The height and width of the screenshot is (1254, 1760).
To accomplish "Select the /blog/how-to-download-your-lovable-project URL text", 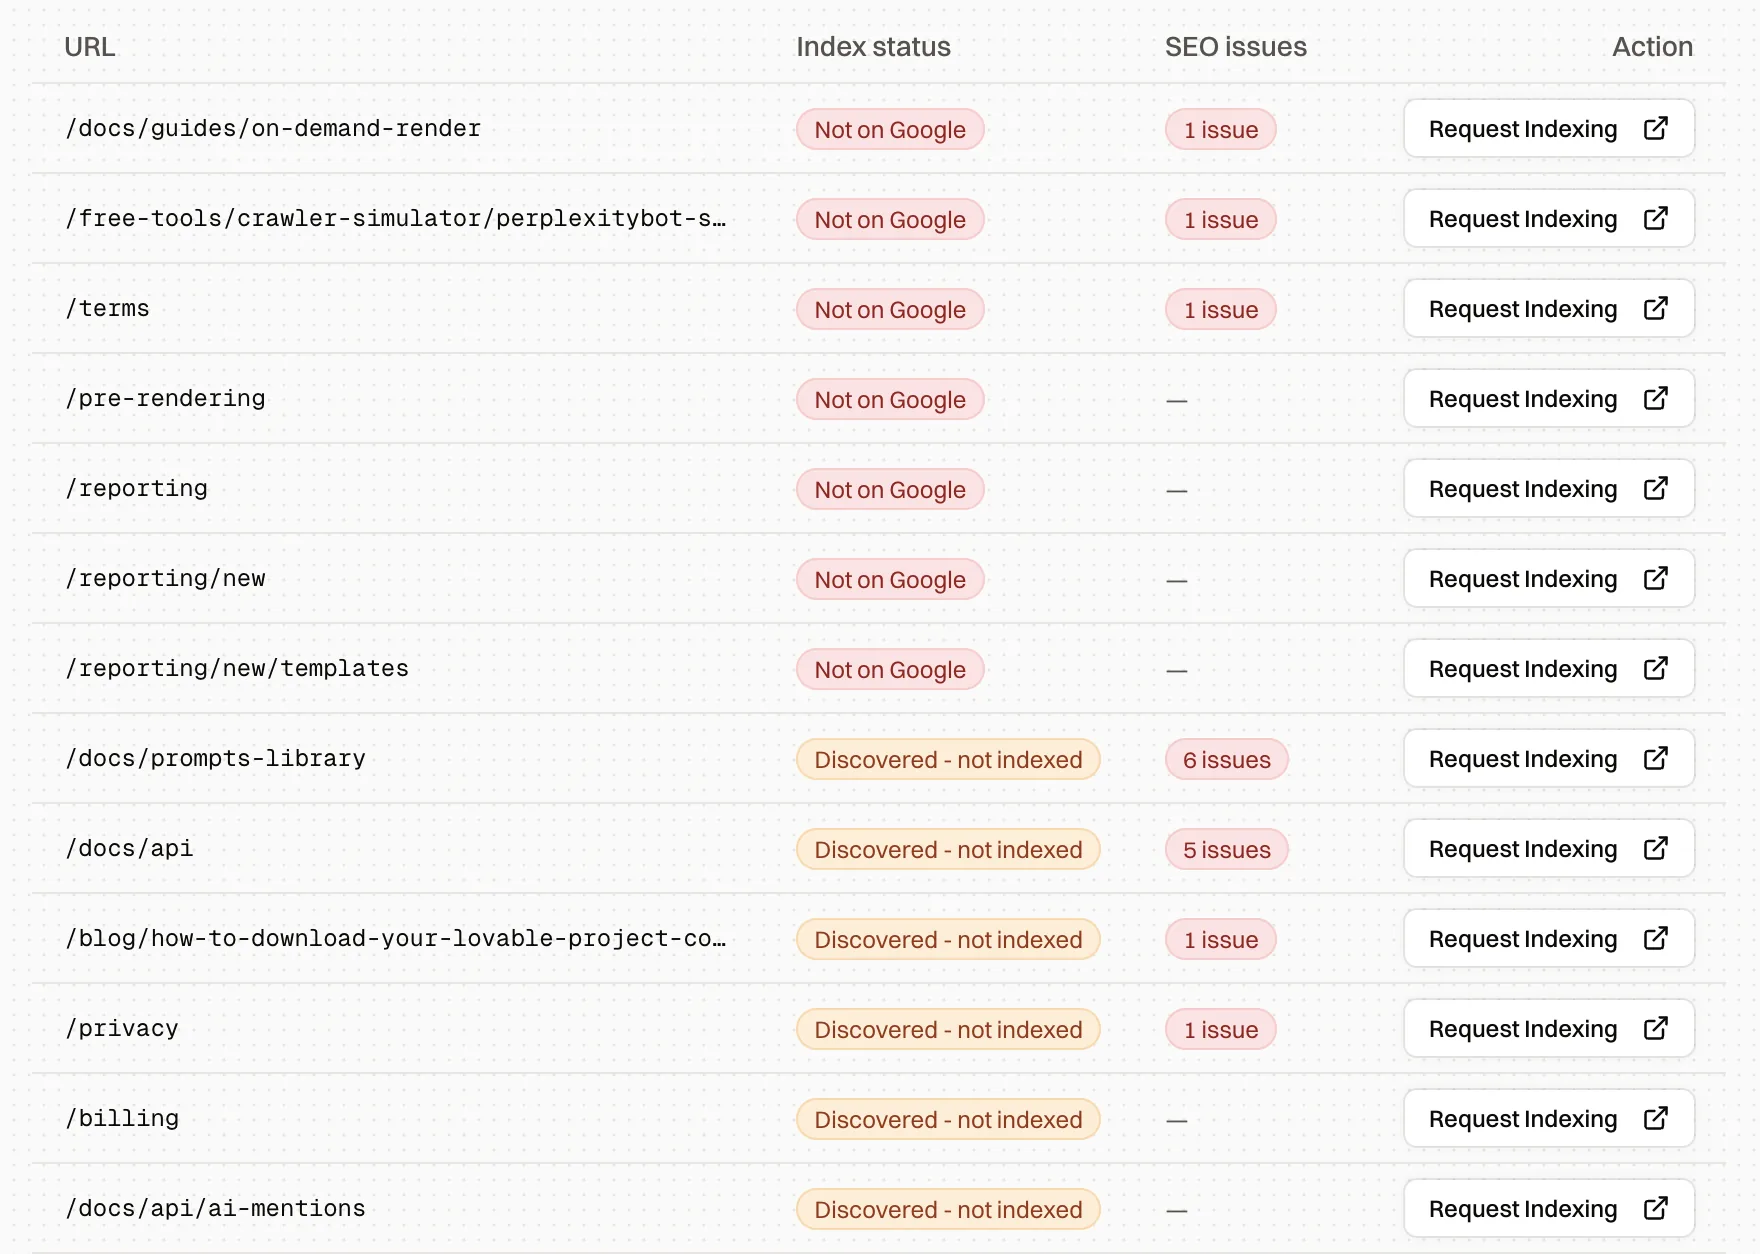I will tap(396, 939).
